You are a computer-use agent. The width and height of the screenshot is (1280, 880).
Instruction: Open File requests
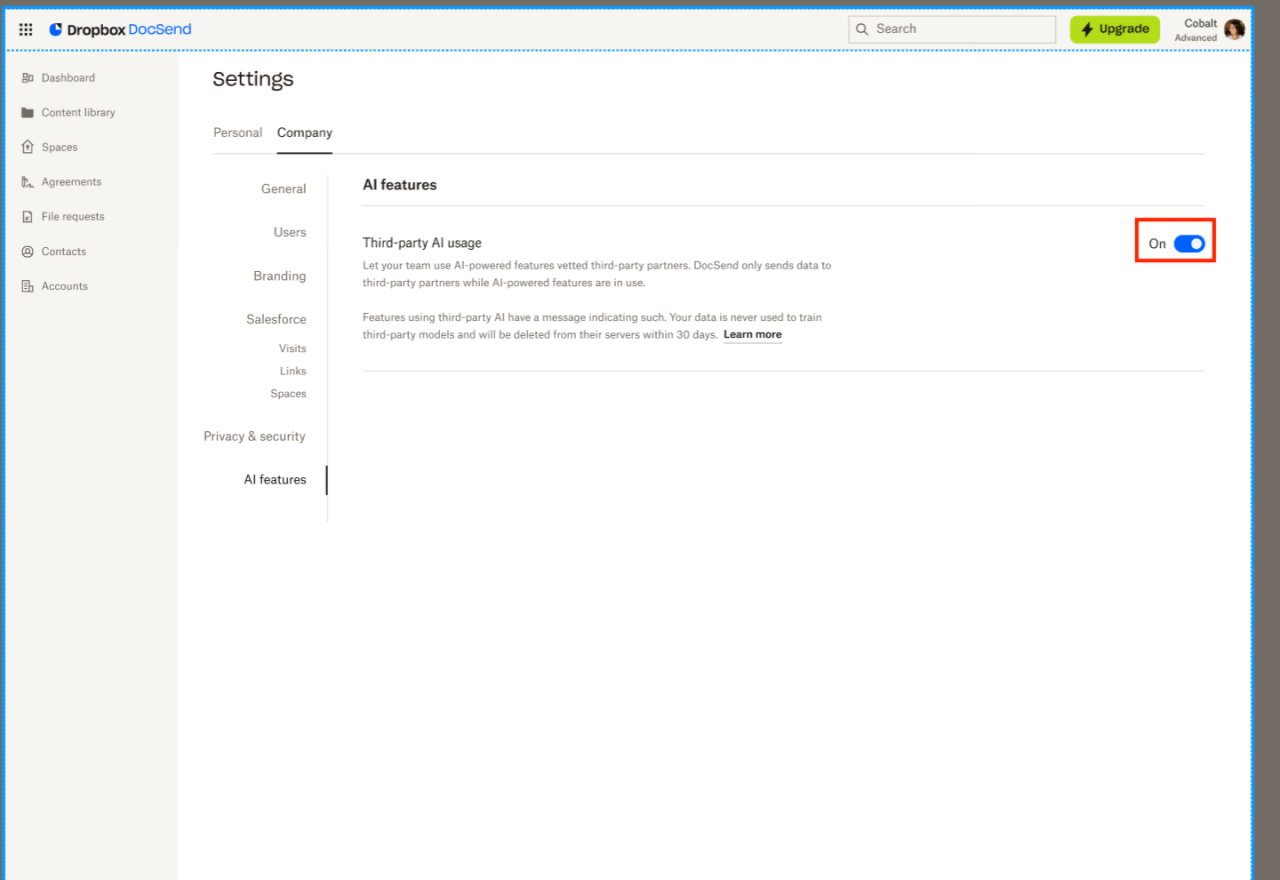pyautogui.click(x=72, y=216)
